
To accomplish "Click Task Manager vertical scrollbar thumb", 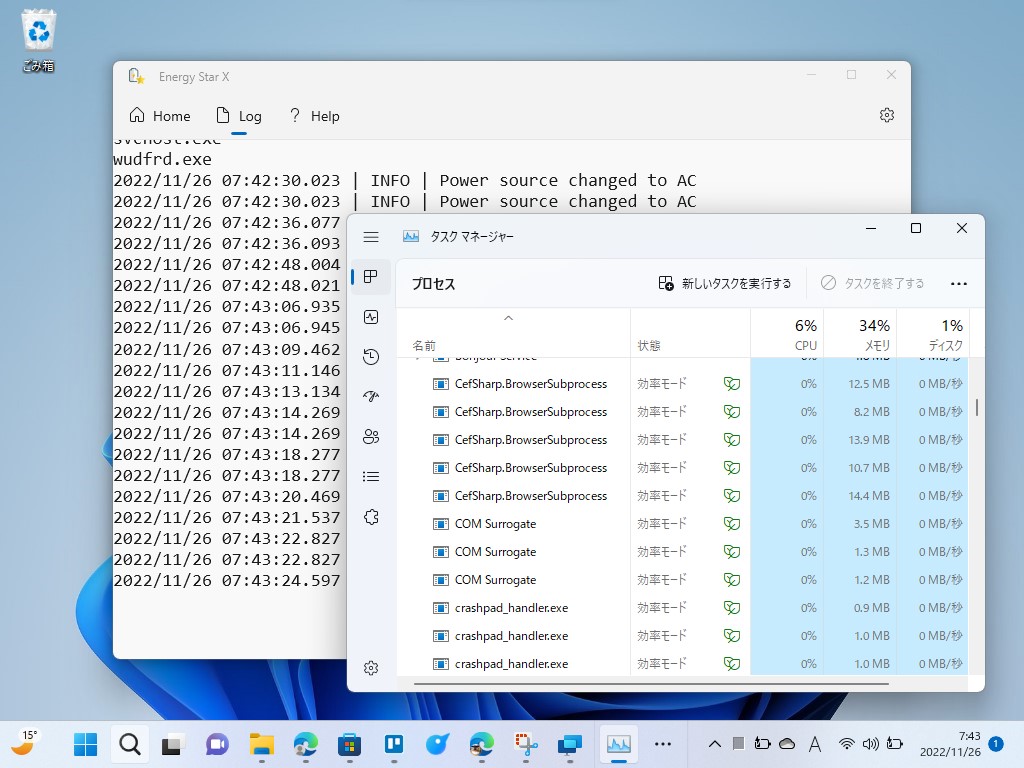I will pyautogui.click(x=977, y=408).
